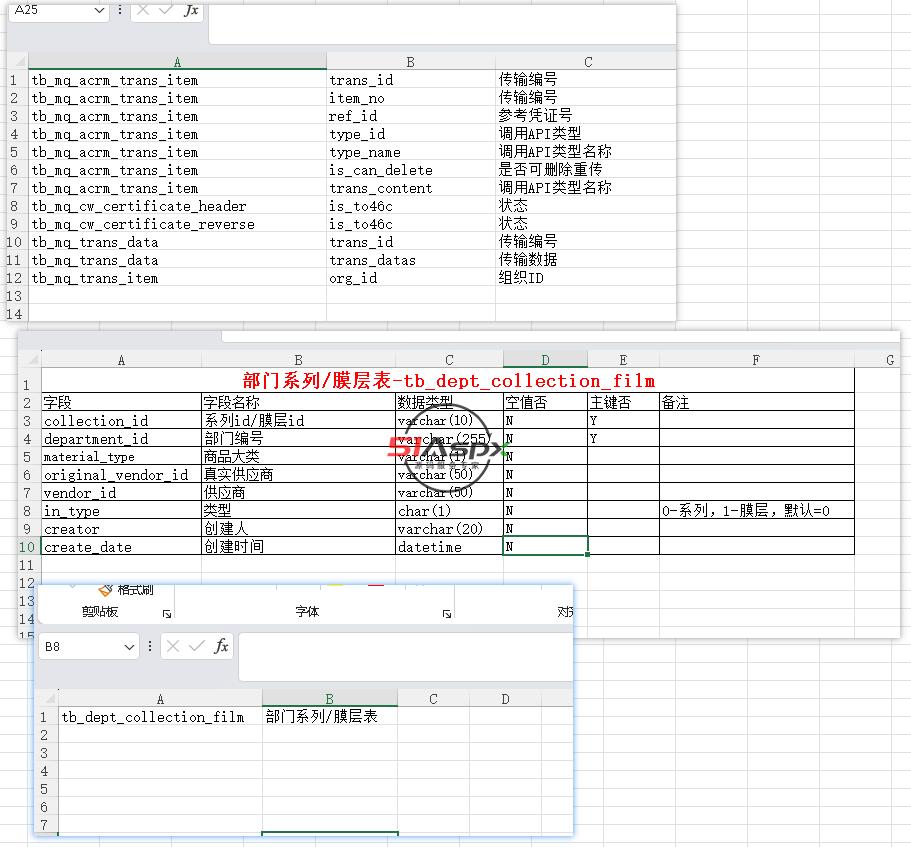911x847 pixels.
Task: Click the remark cell 0-系列, 1-膜层, 默认=0
Action: point(756,511)
